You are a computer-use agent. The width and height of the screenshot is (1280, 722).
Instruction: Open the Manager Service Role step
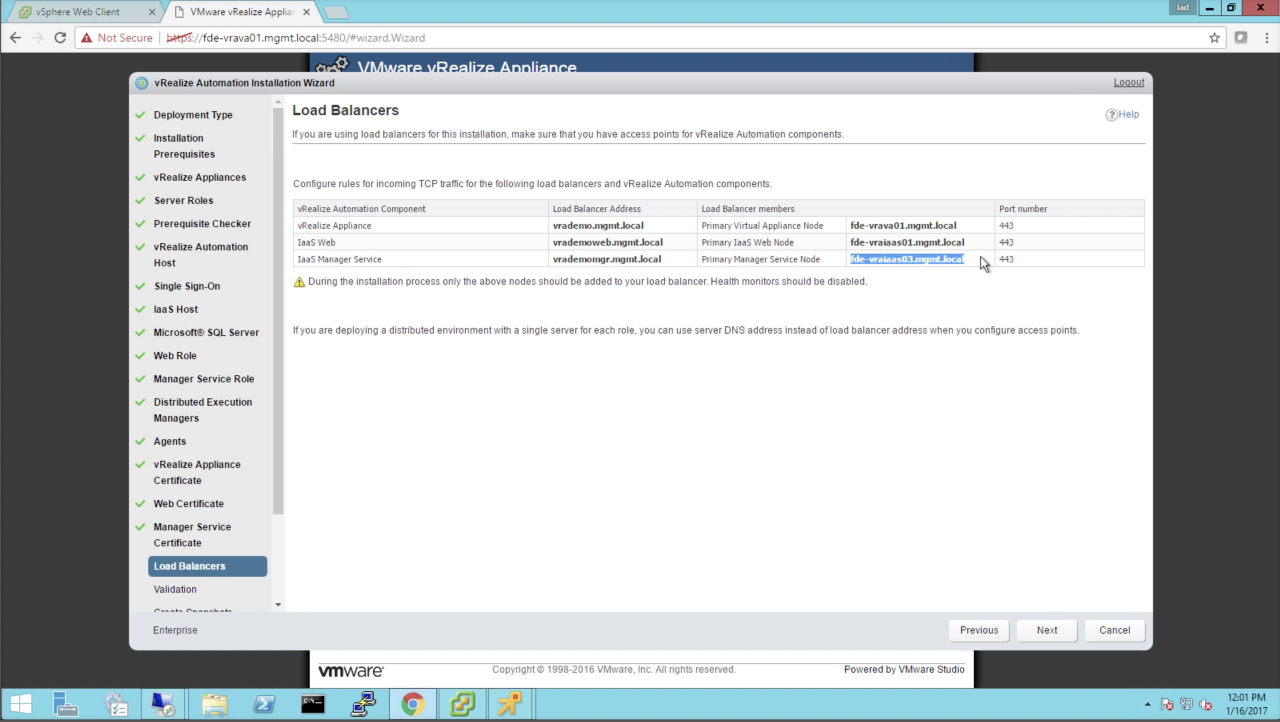tap(204, 379)
